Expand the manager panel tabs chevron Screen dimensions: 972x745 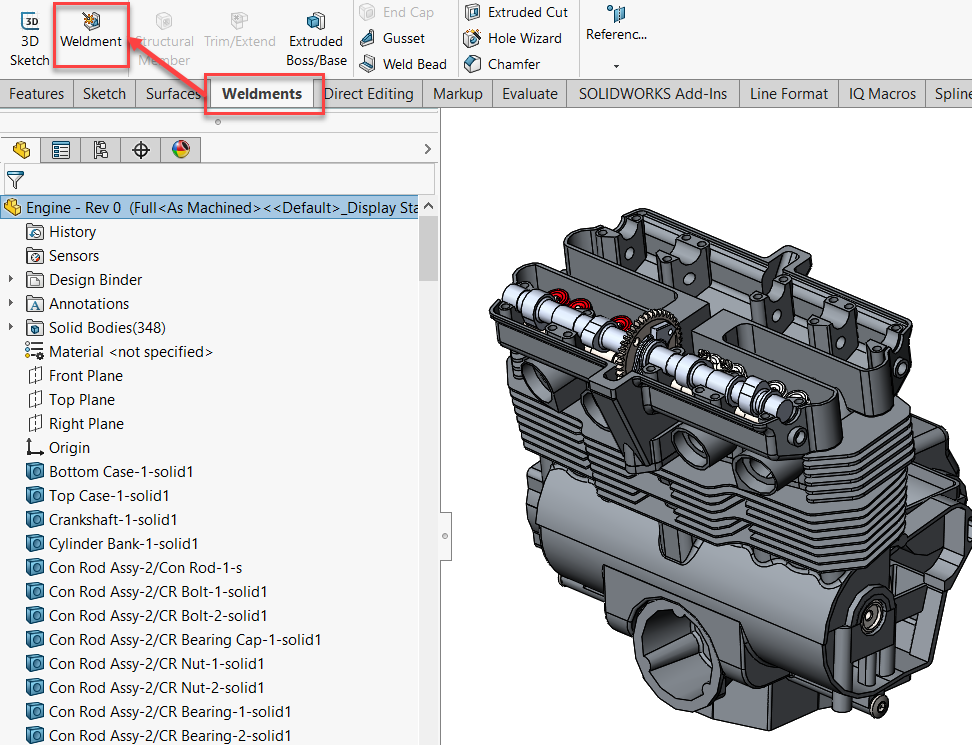pos(427,149)
